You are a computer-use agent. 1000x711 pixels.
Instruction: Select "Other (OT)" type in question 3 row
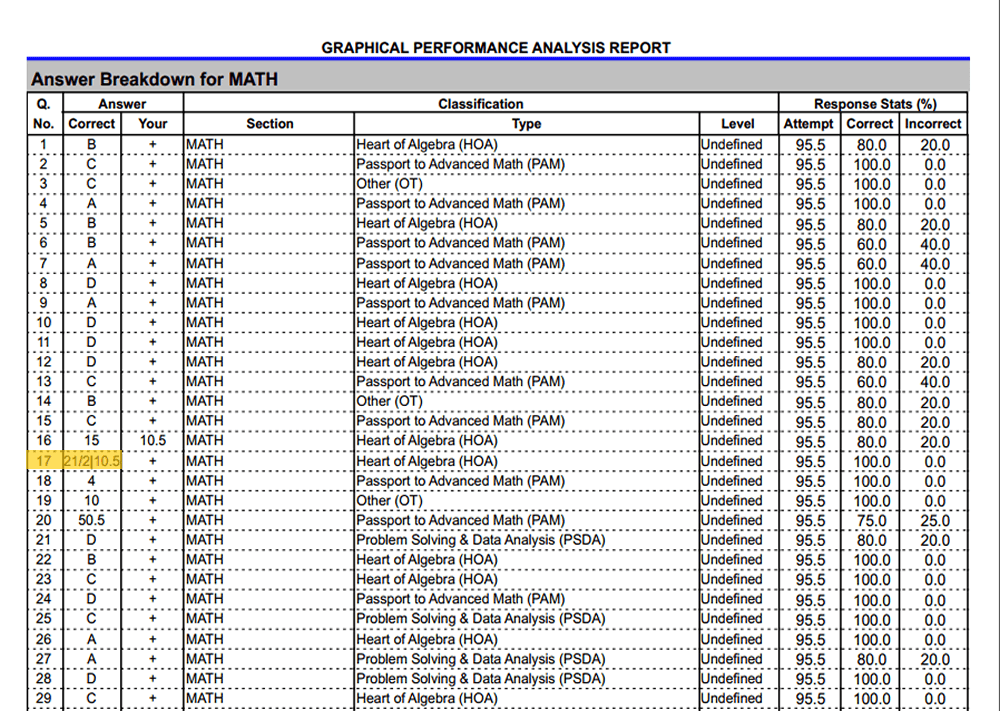tap(389, 184)
